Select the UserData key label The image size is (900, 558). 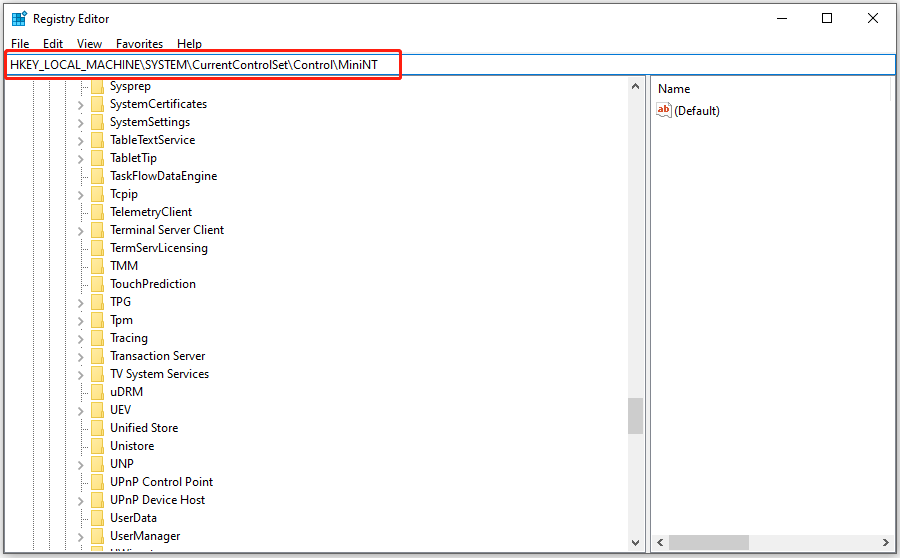coord(133,518)
